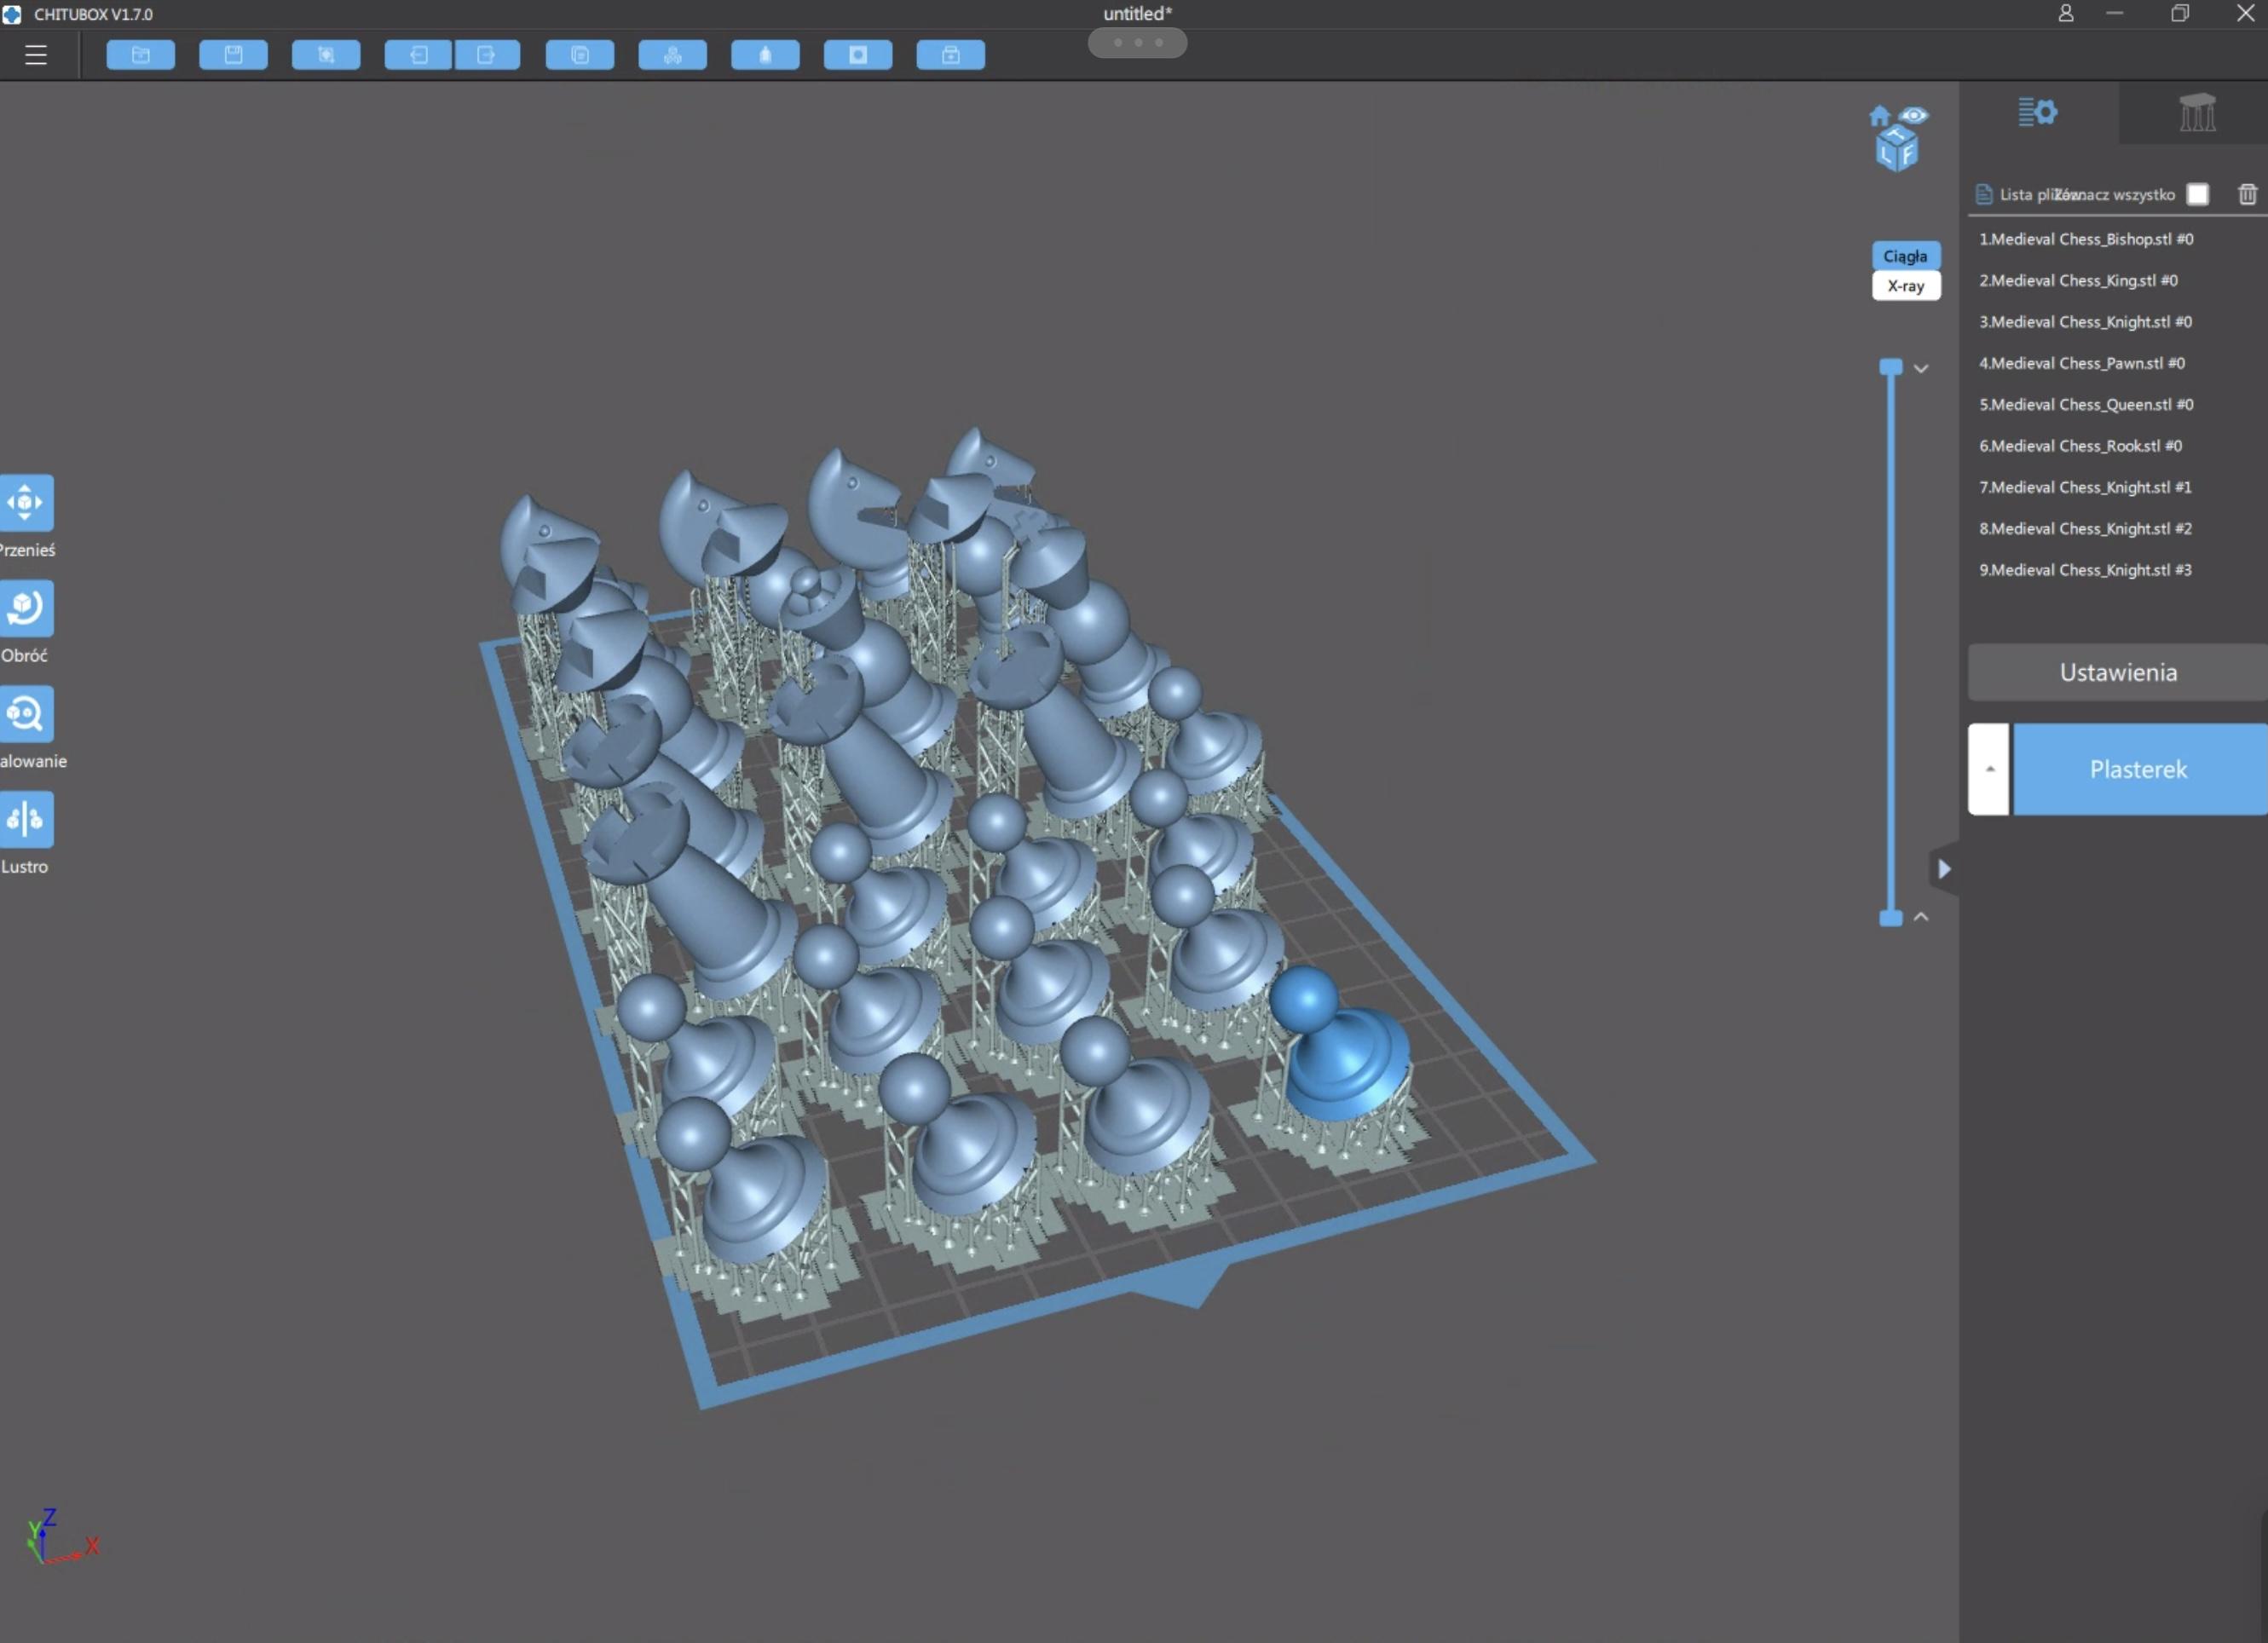
Task: Click the Ustawienia settings button
Action: tap(2117, 672)
